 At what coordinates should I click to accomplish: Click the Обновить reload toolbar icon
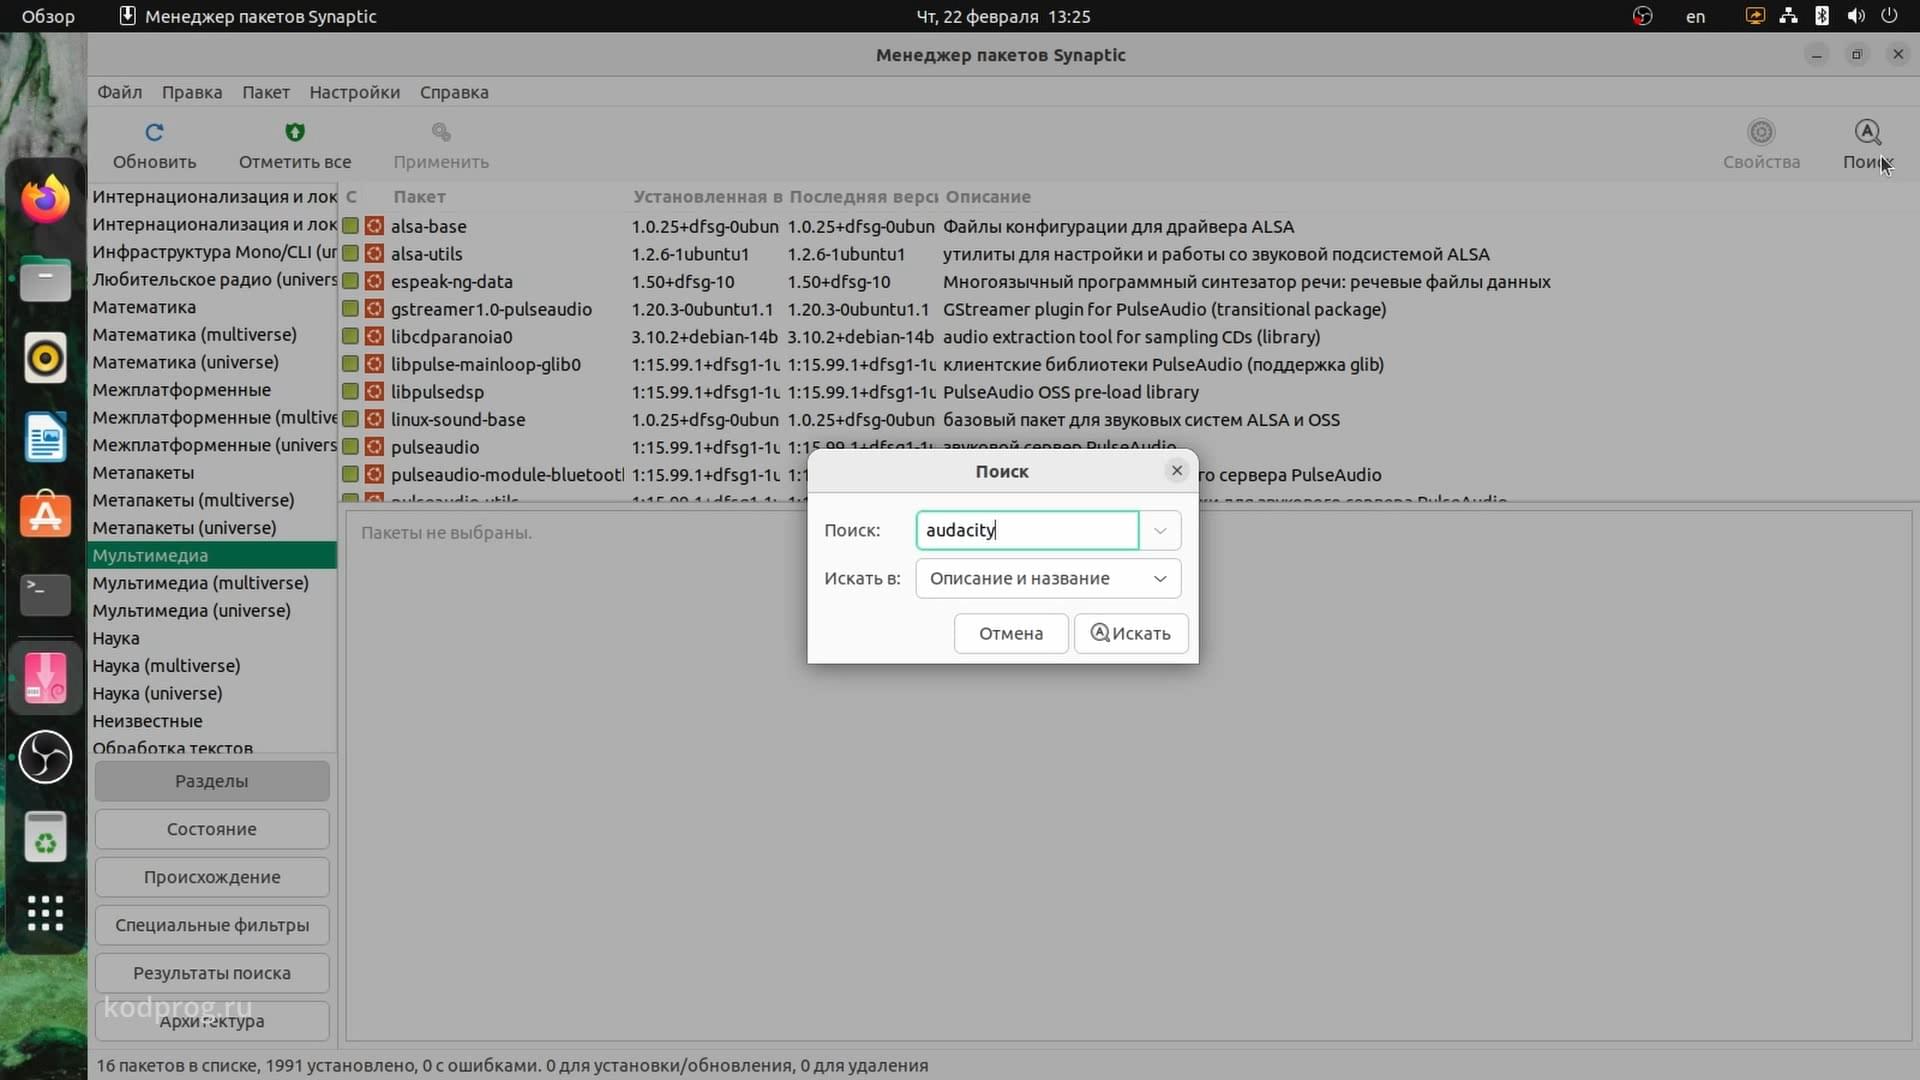154,132
